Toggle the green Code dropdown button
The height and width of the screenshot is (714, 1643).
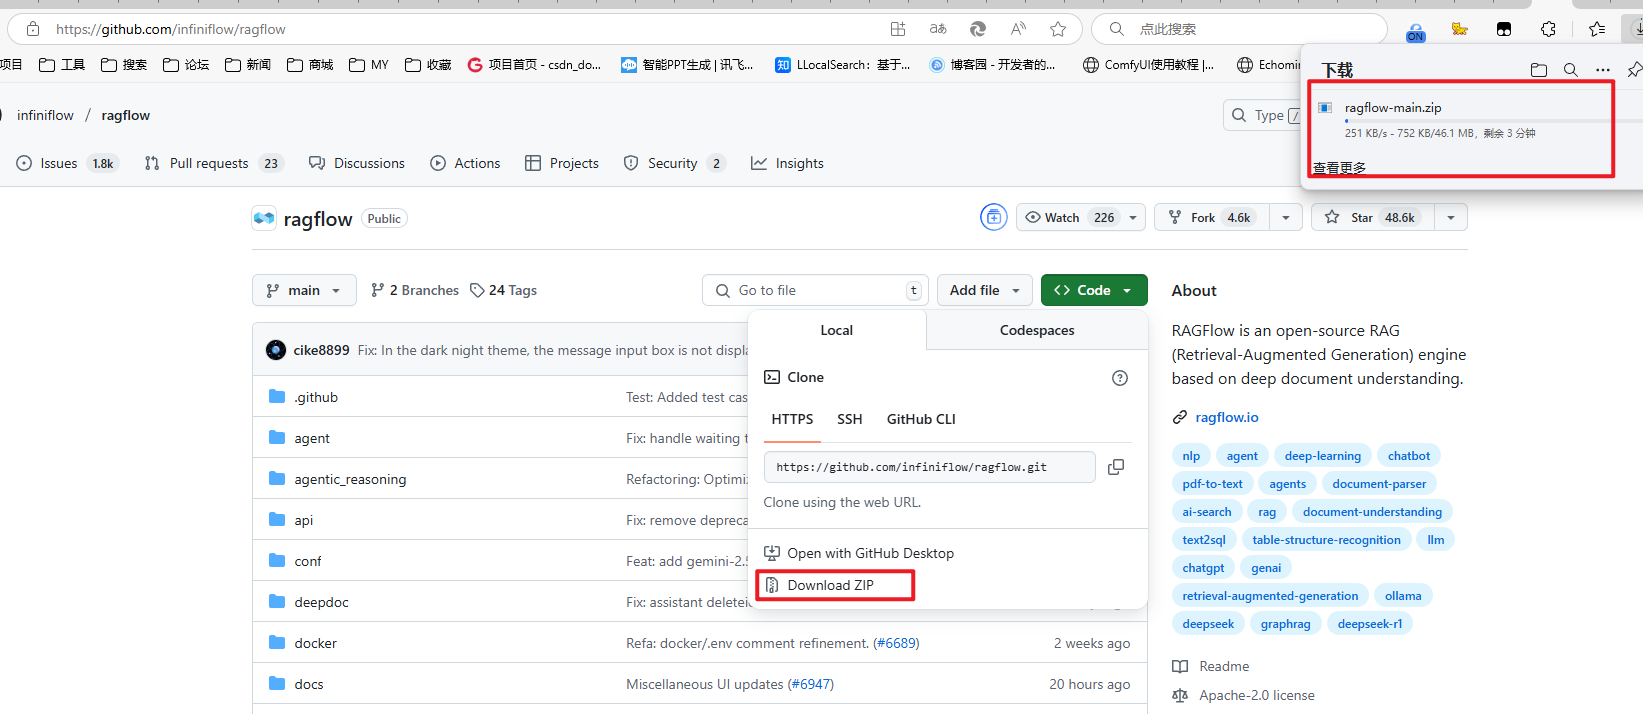click(x=1094, y=290)
